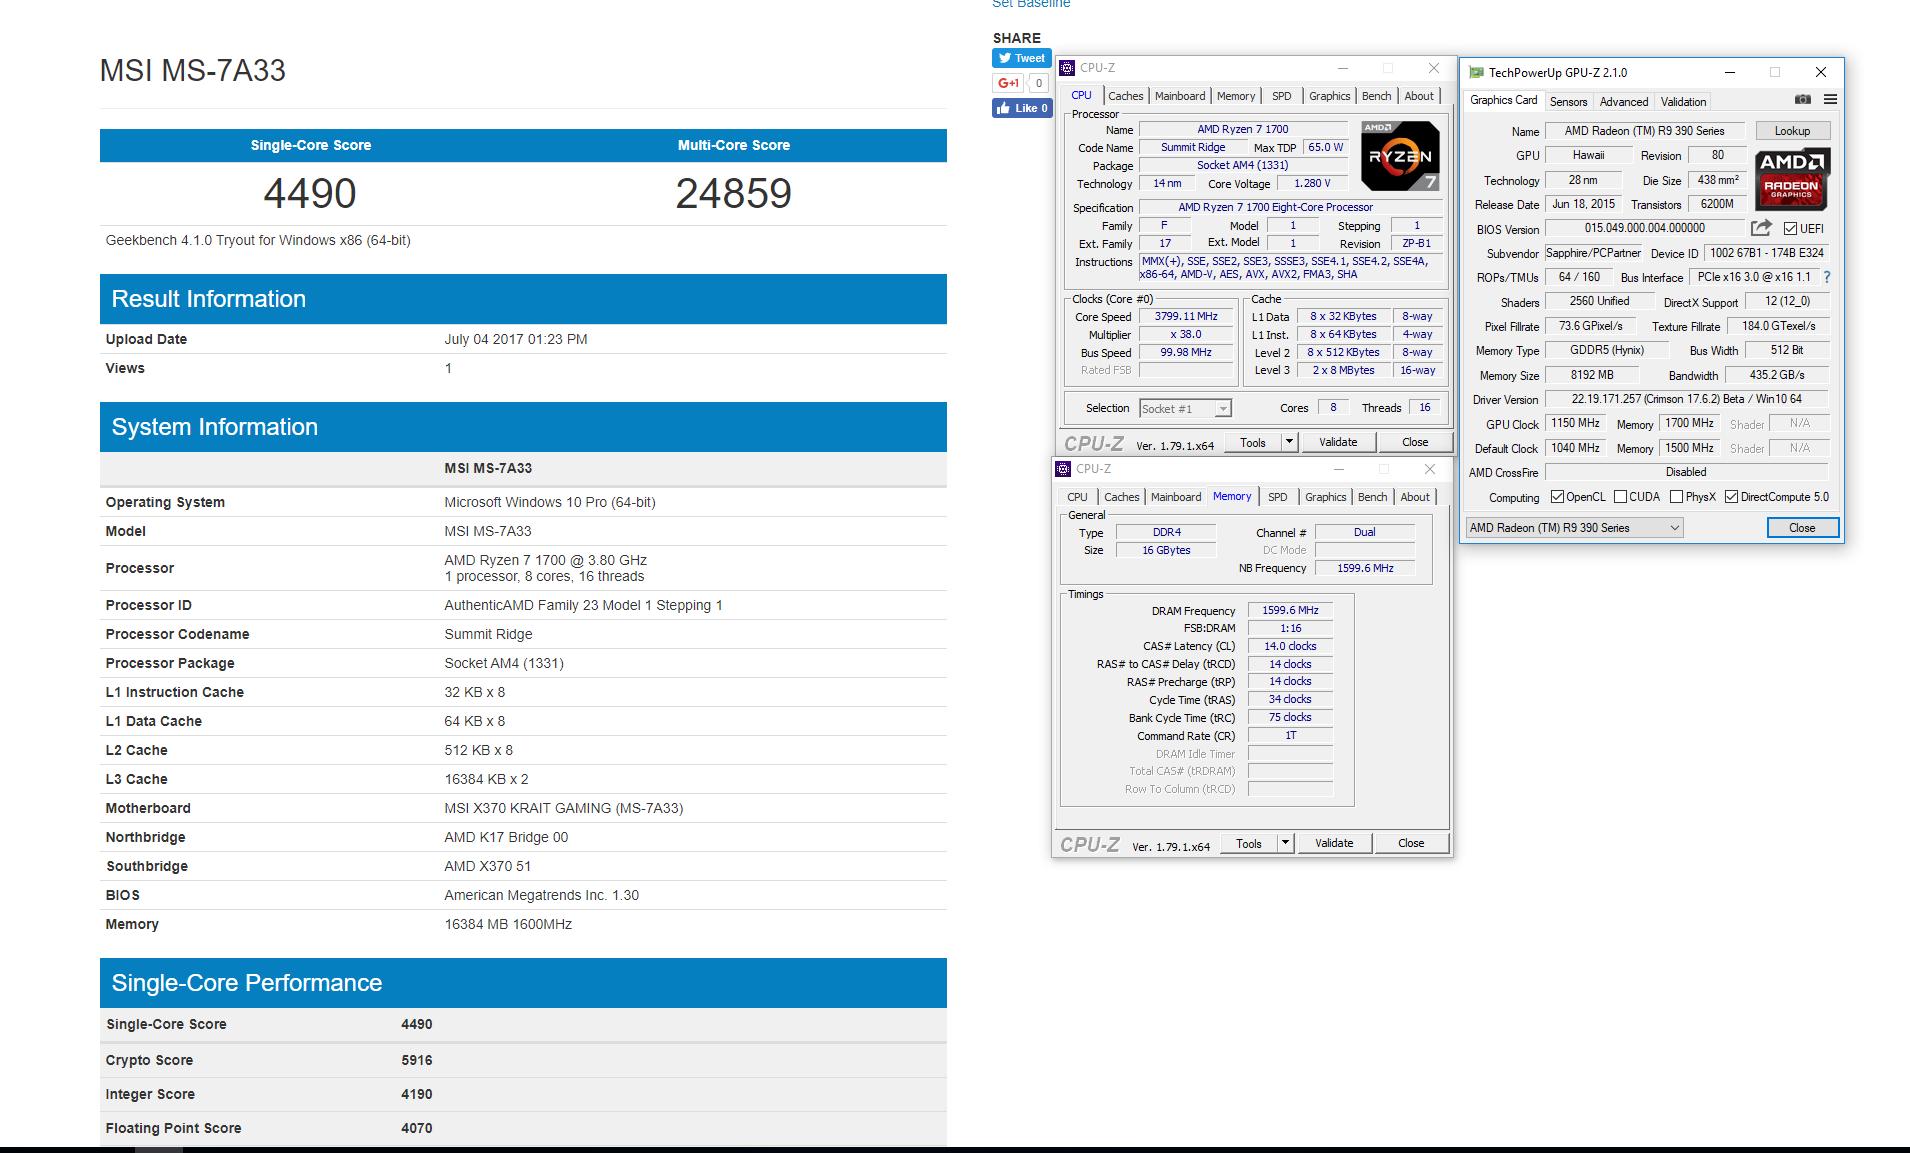This screenshot has height=1153, width=1910.
Task: Click Tools button in upper CPU-Z
Action: click(x=1253, y=442)
